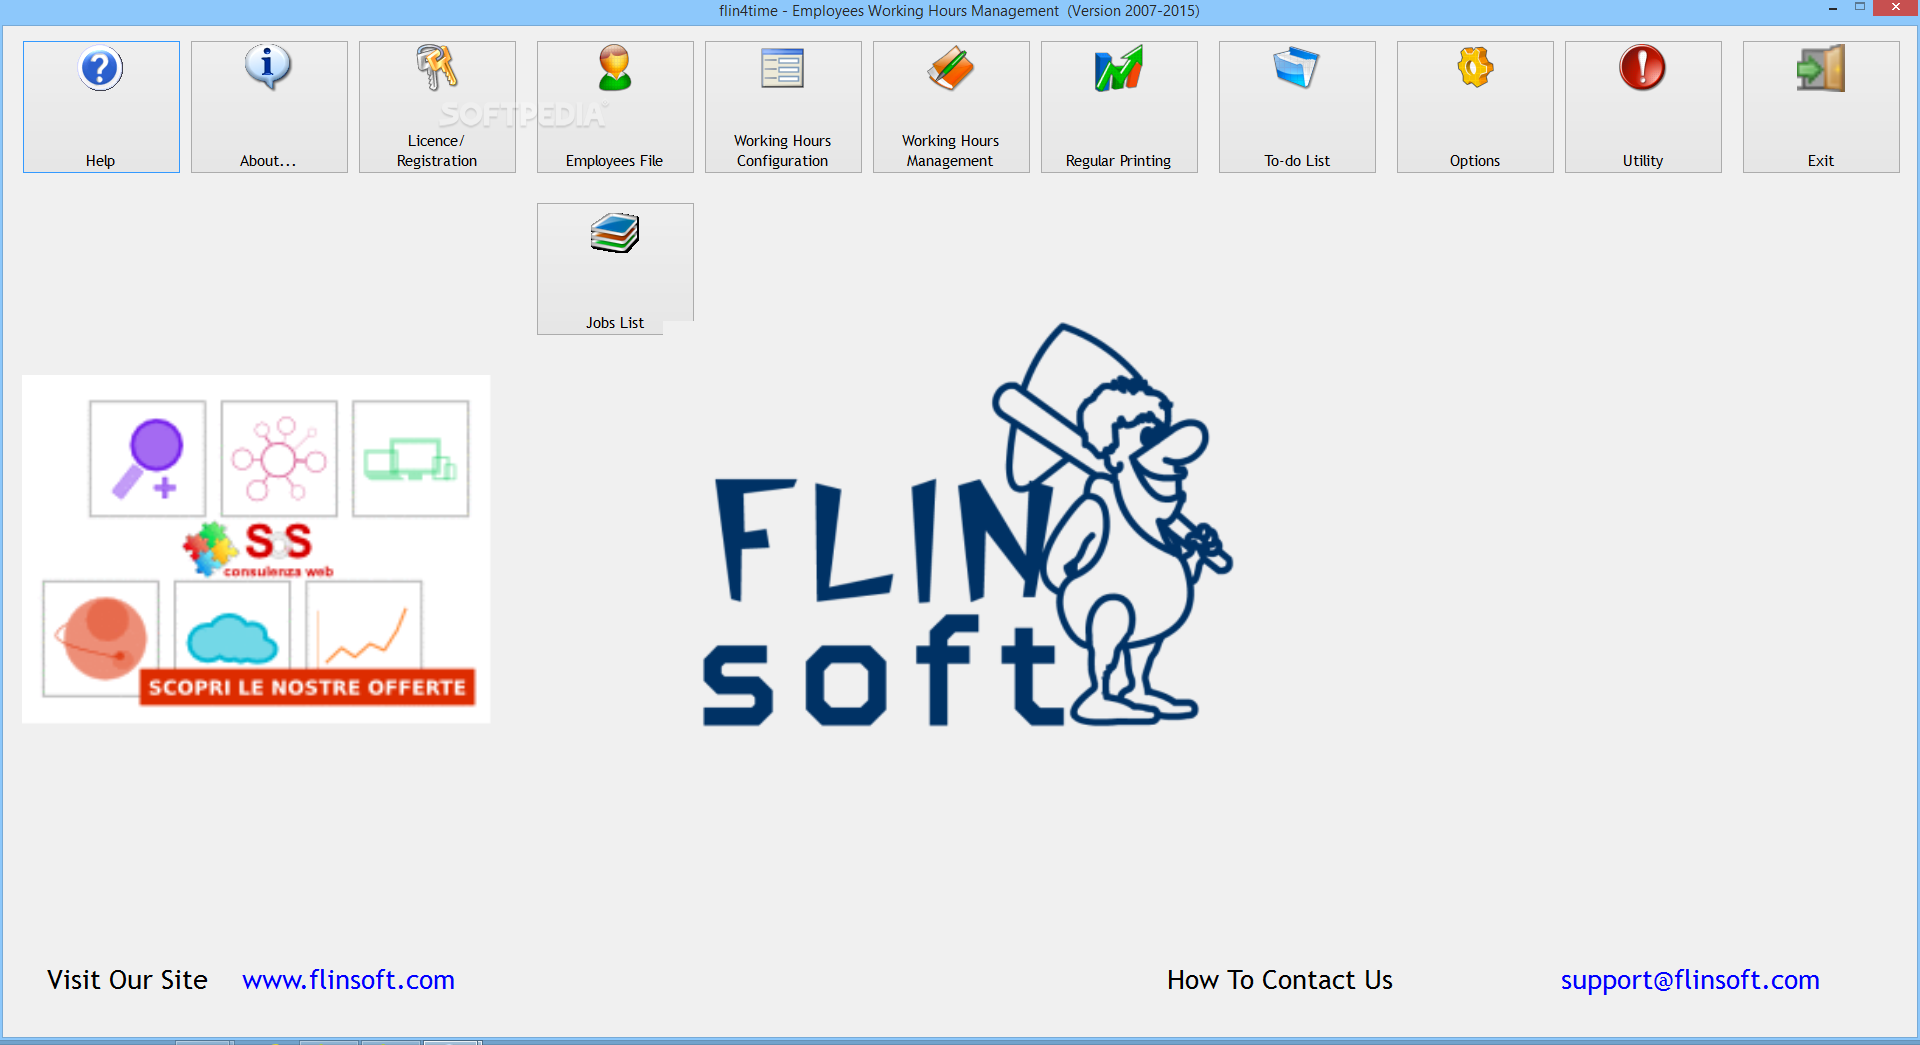Click the FLINsoft mascot logo image
This screenshot has height=1045, width=1920.
tap(967, 525)
